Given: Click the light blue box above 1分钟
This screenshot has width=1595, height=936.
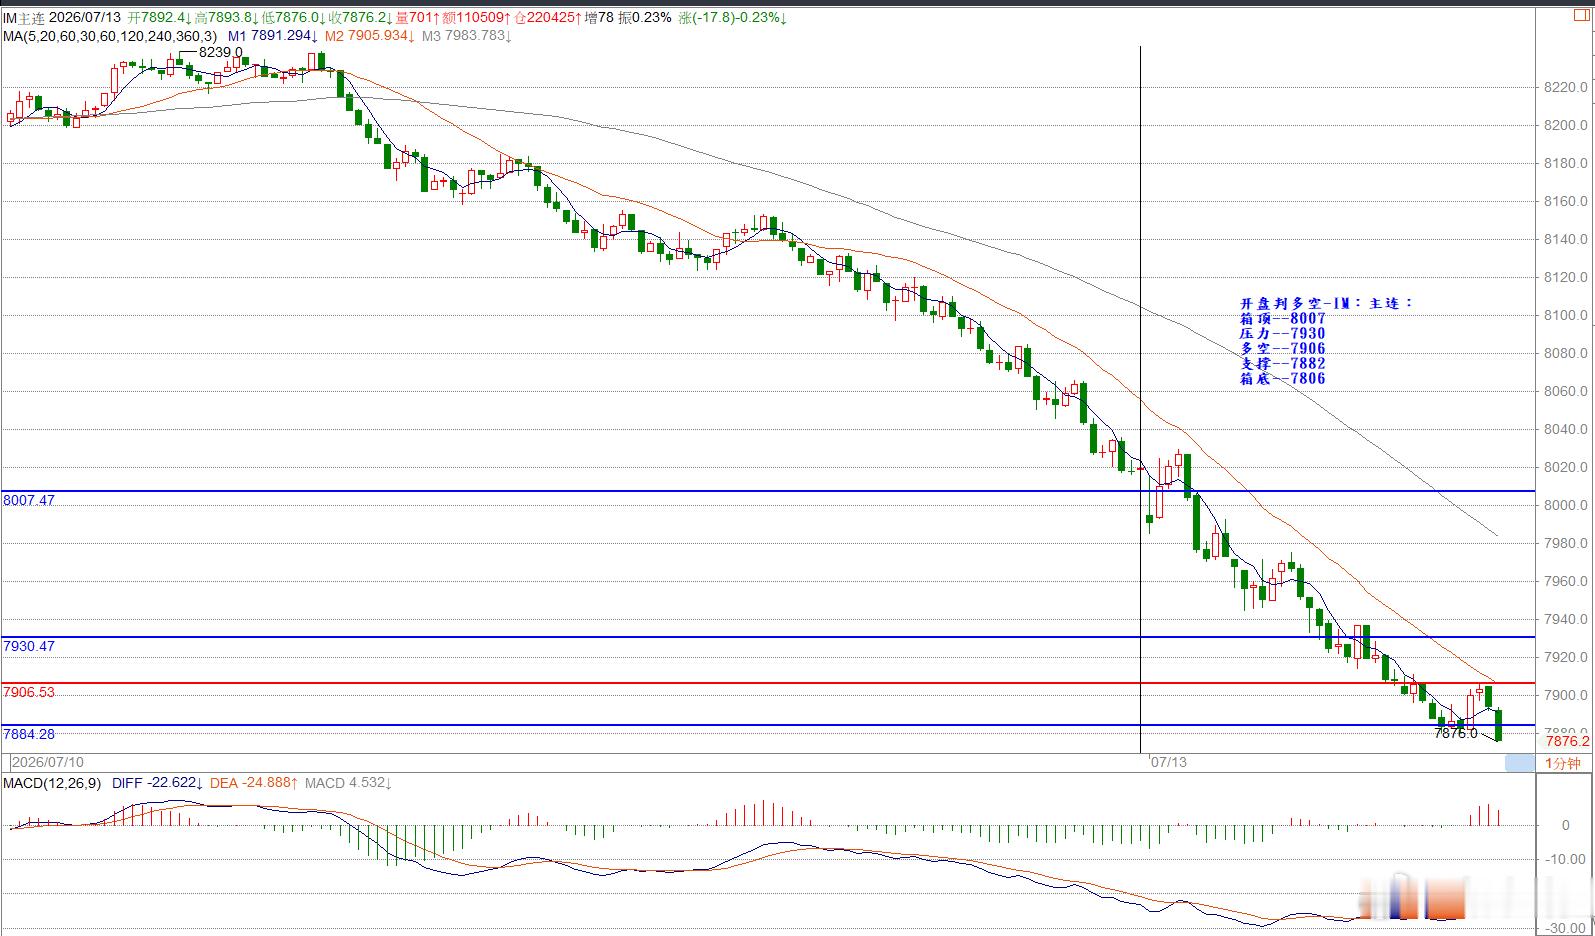Looking at the screenshot, I should click(1520, 764).
